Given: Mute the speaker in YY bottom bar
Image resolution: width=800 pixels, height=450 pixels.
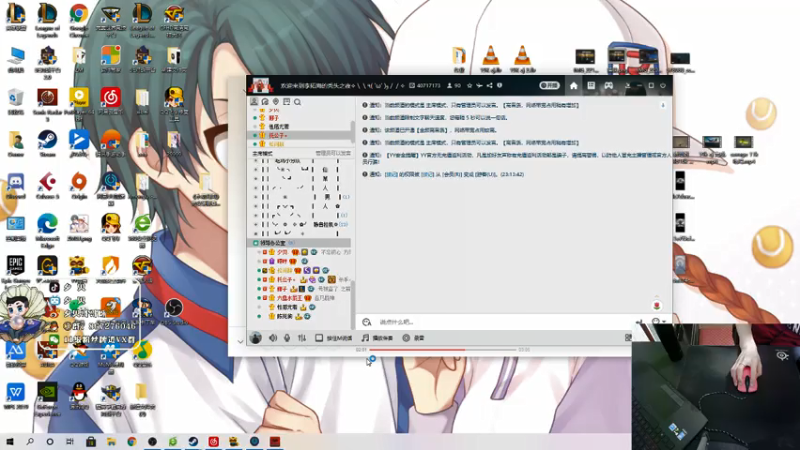Looking at the screenshot, I should pyautogui.click(x=273, y=338).
